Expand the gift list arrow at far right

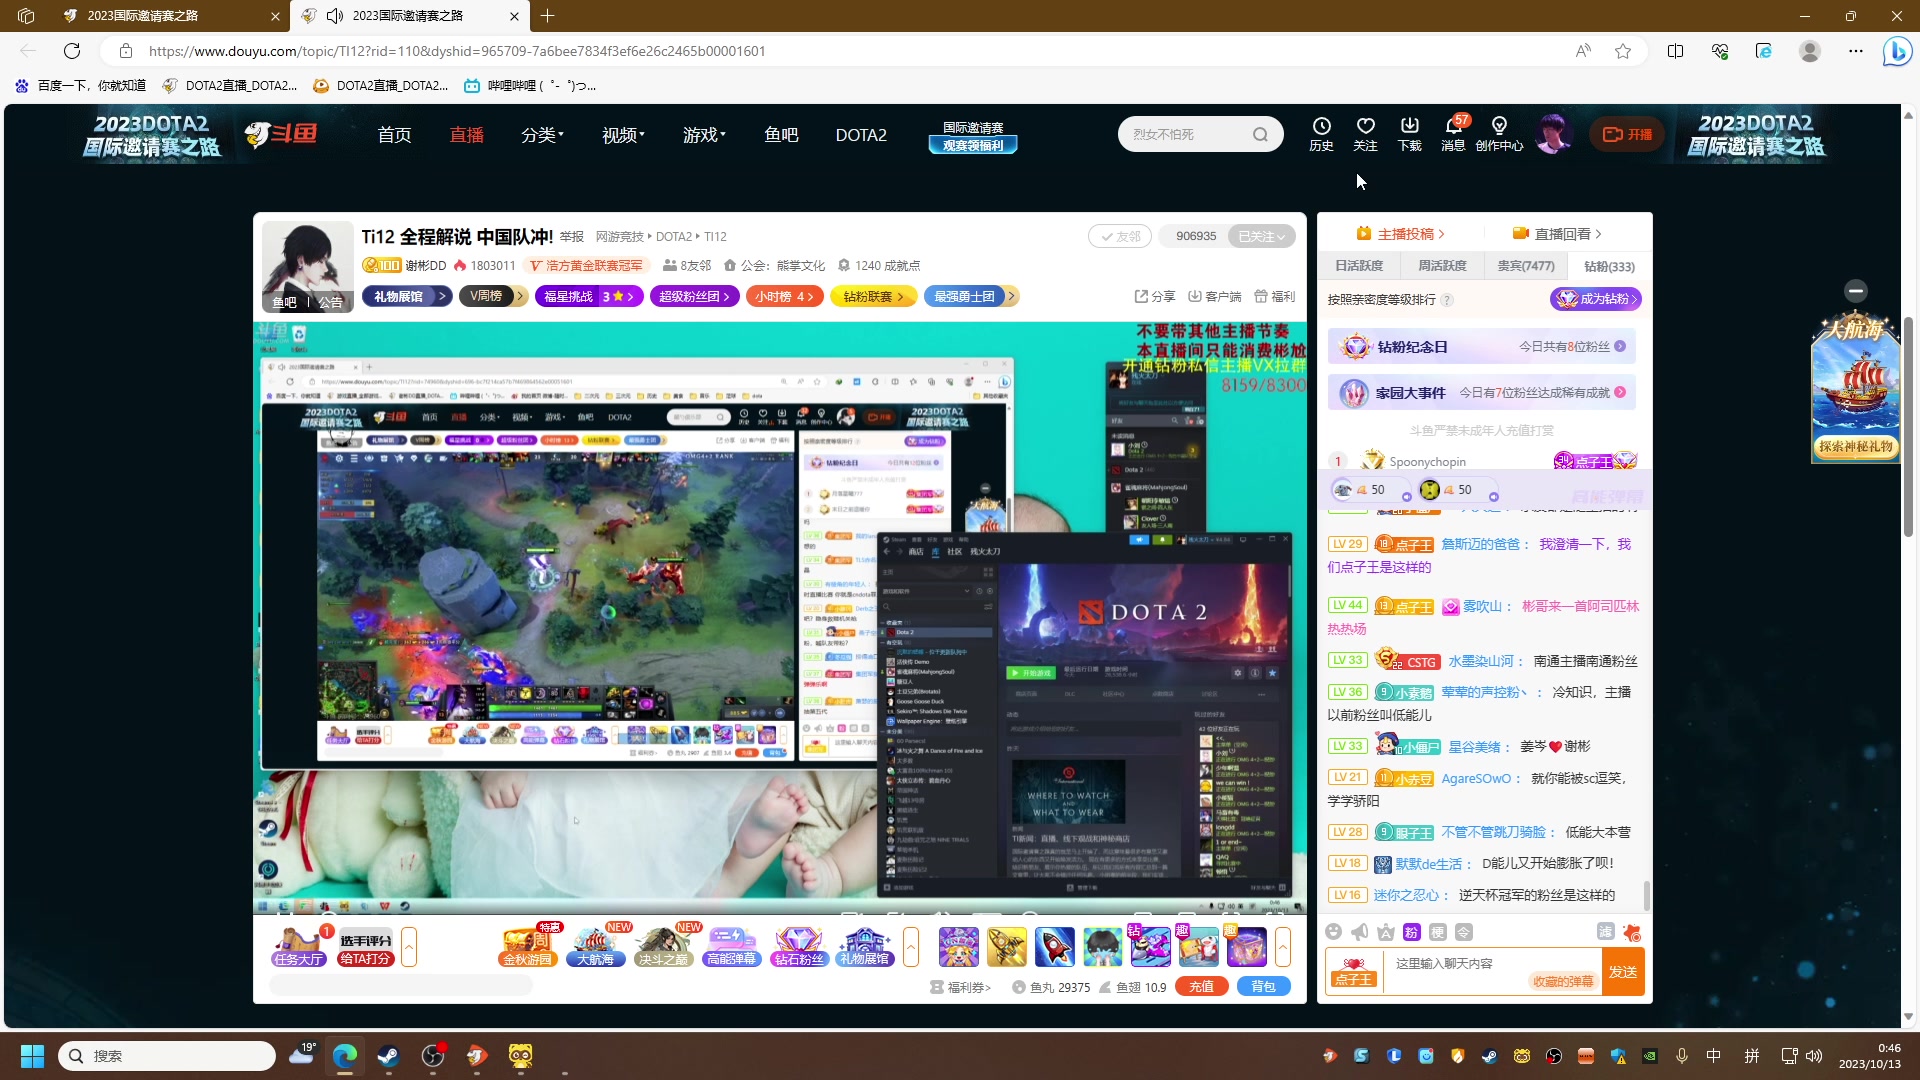[x=1283, y=946]
